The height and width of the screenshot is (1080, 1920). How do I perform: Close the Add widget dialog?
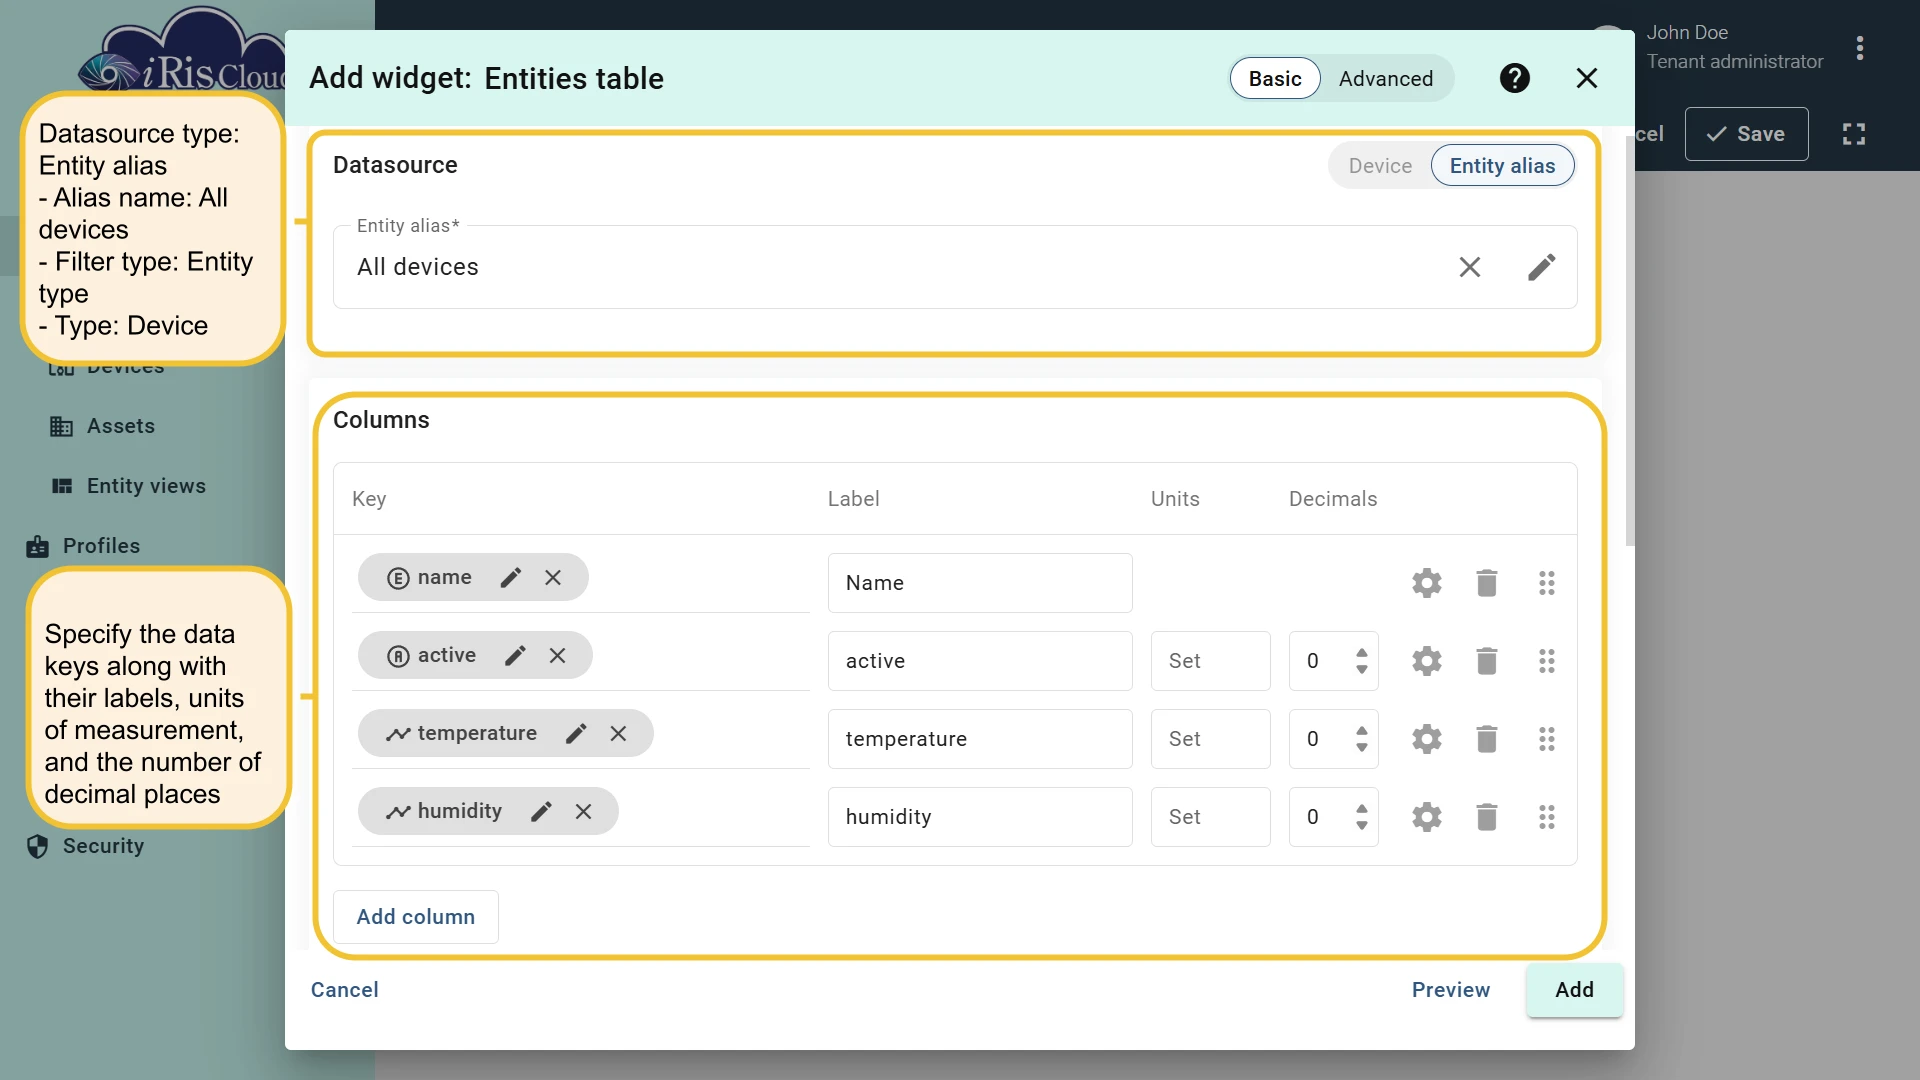click(x=1587, y=78)
